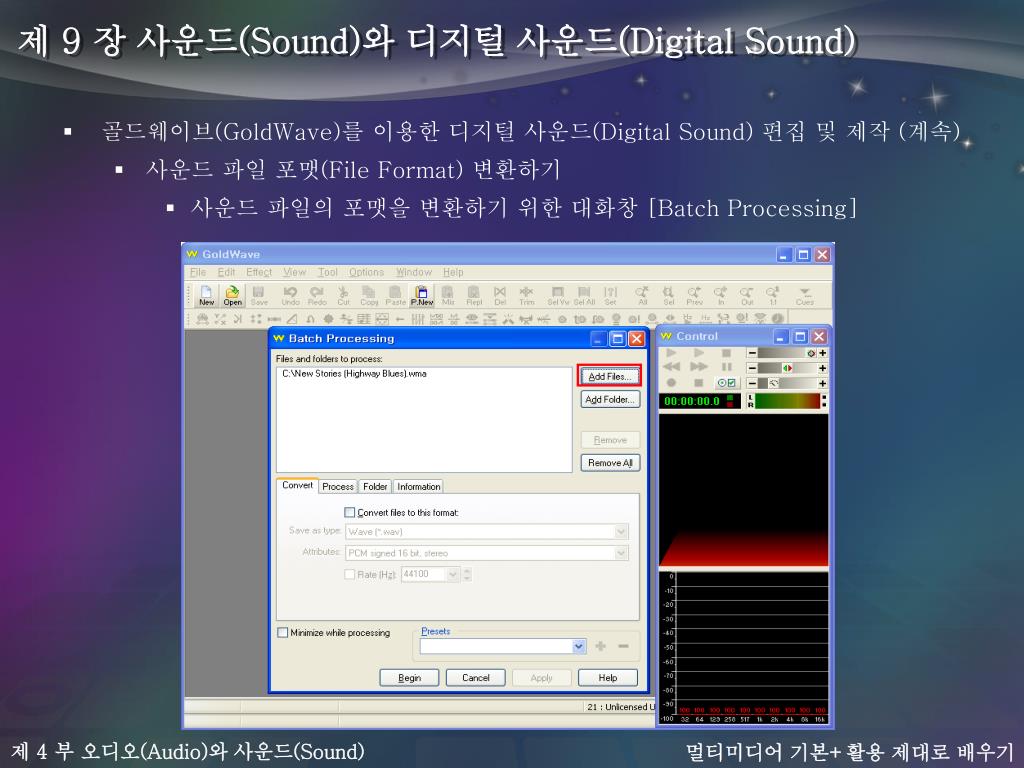The width and height of the screenshot is (1024, 768).
Task: Click the 'Add Folder...' button
Action: (x=610, y=399)
